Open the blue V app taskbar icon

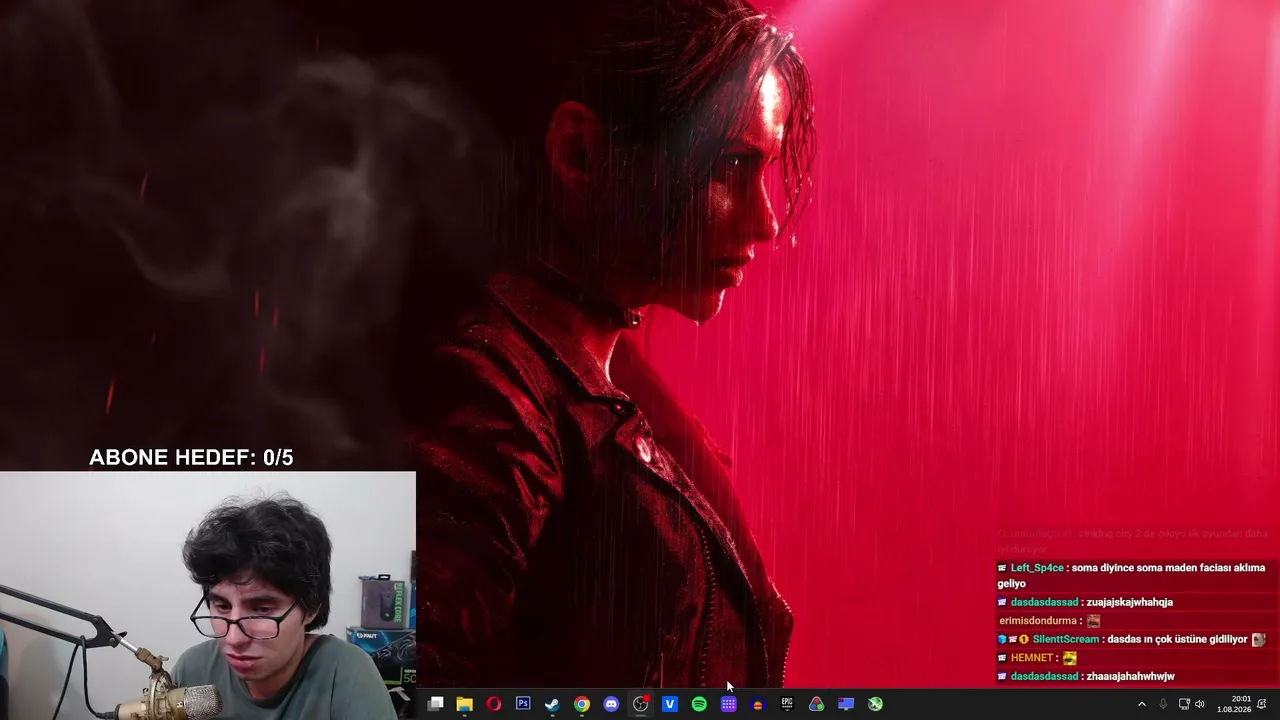(670, 704)
